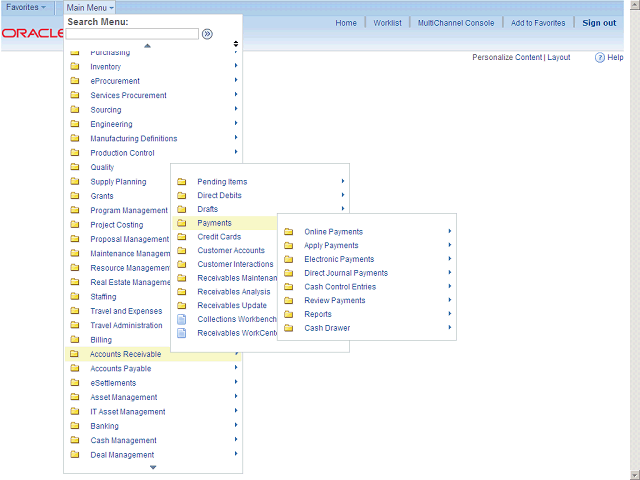Click the Banking folder icon
The image size is (640, 480).
pyautogui.click(x=75, y=426)
